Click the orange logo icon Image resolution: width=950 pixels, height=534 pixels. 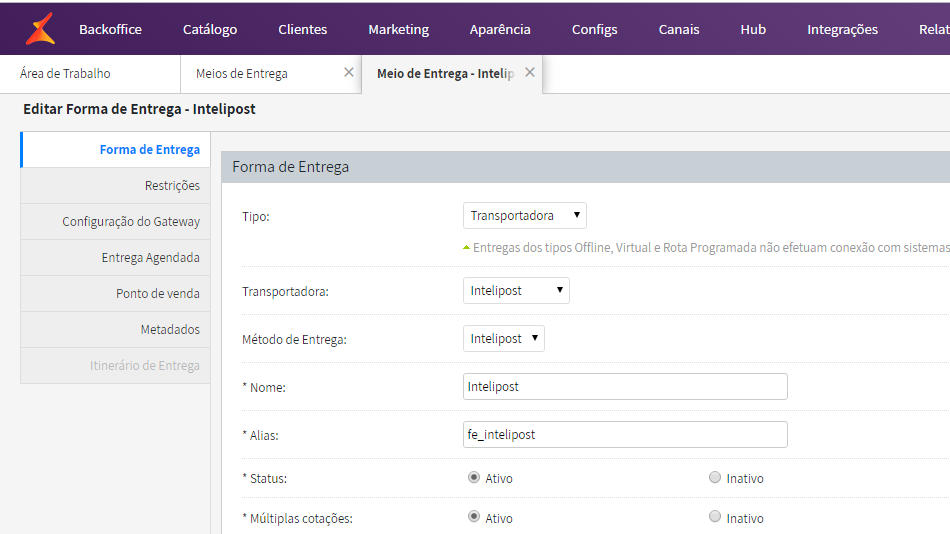[x=41, y=29]
